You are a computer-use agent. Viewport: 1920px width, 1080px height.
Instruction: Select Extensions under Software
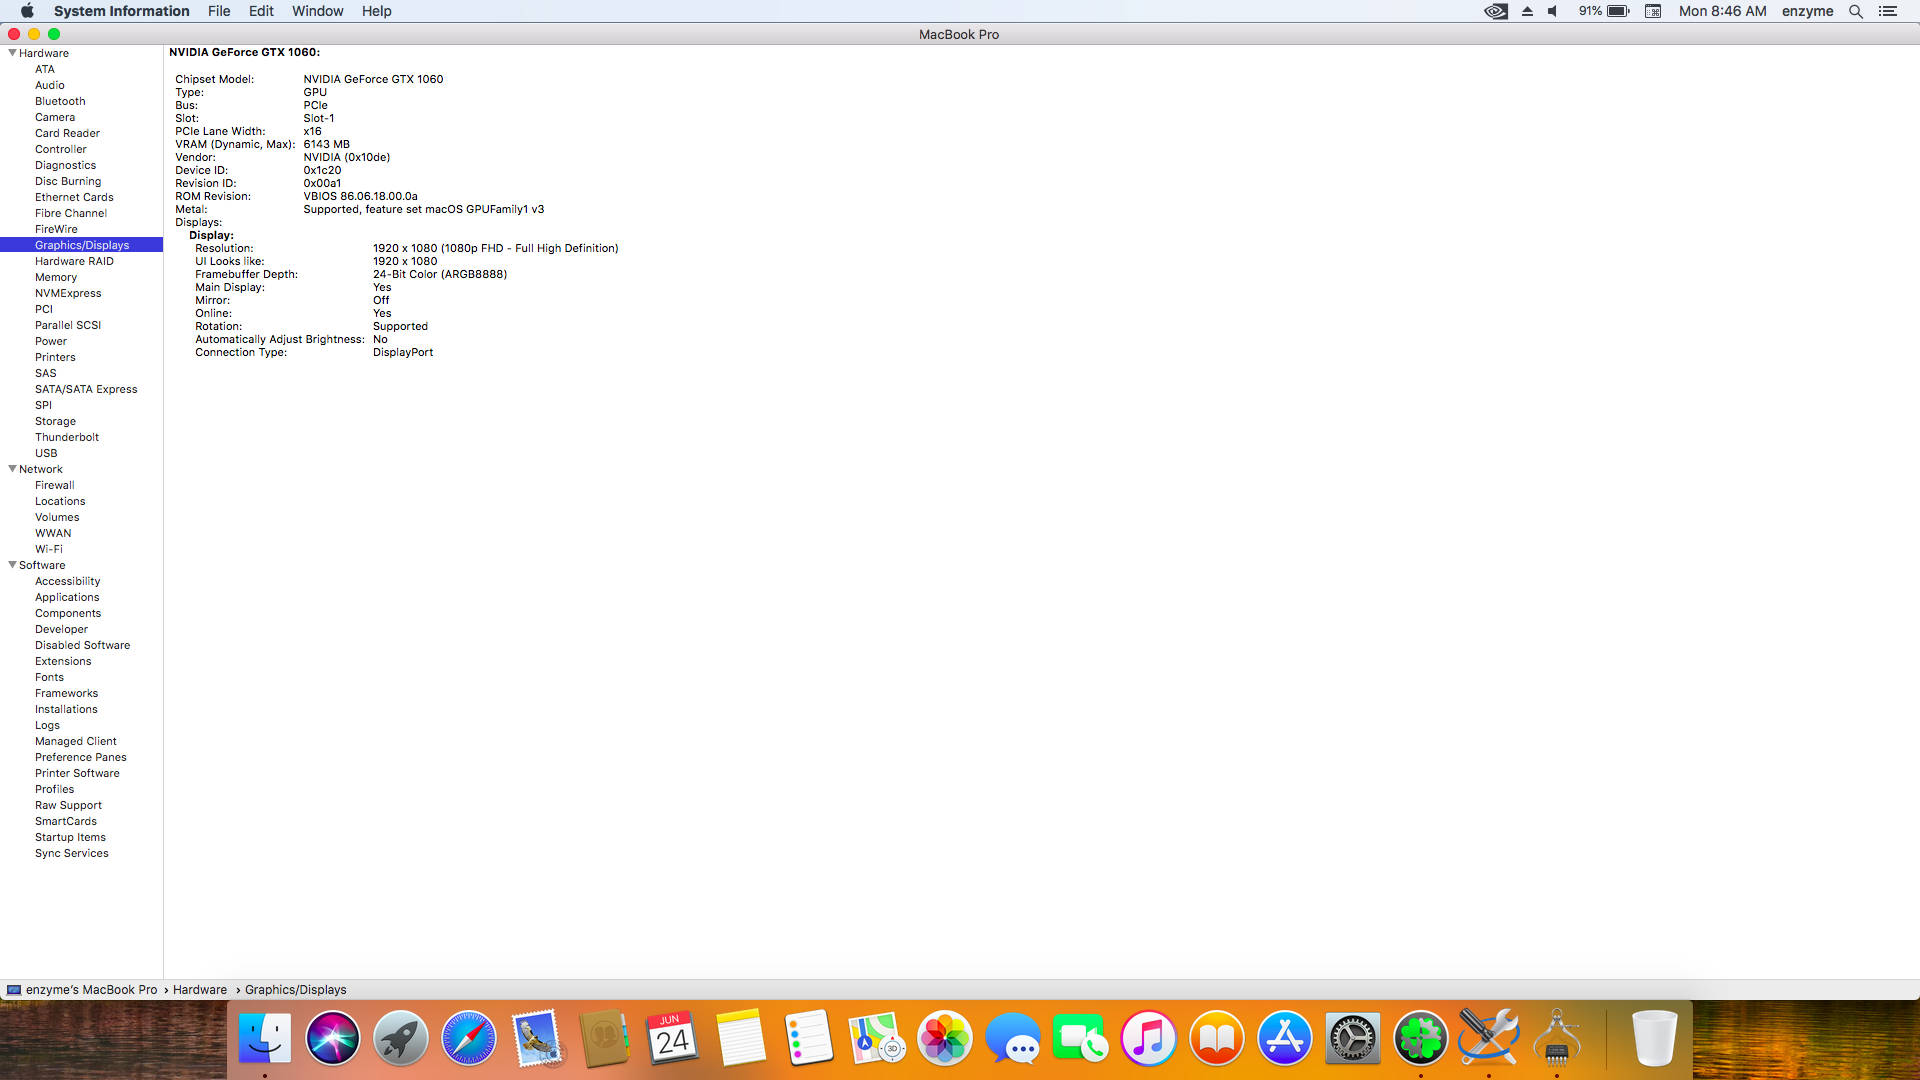[x=63, y=661]
